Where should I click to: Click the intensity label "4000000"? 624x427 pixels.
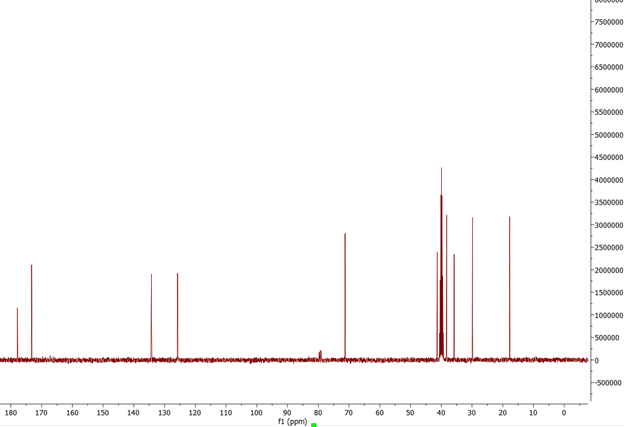click(x=609, y=180)
